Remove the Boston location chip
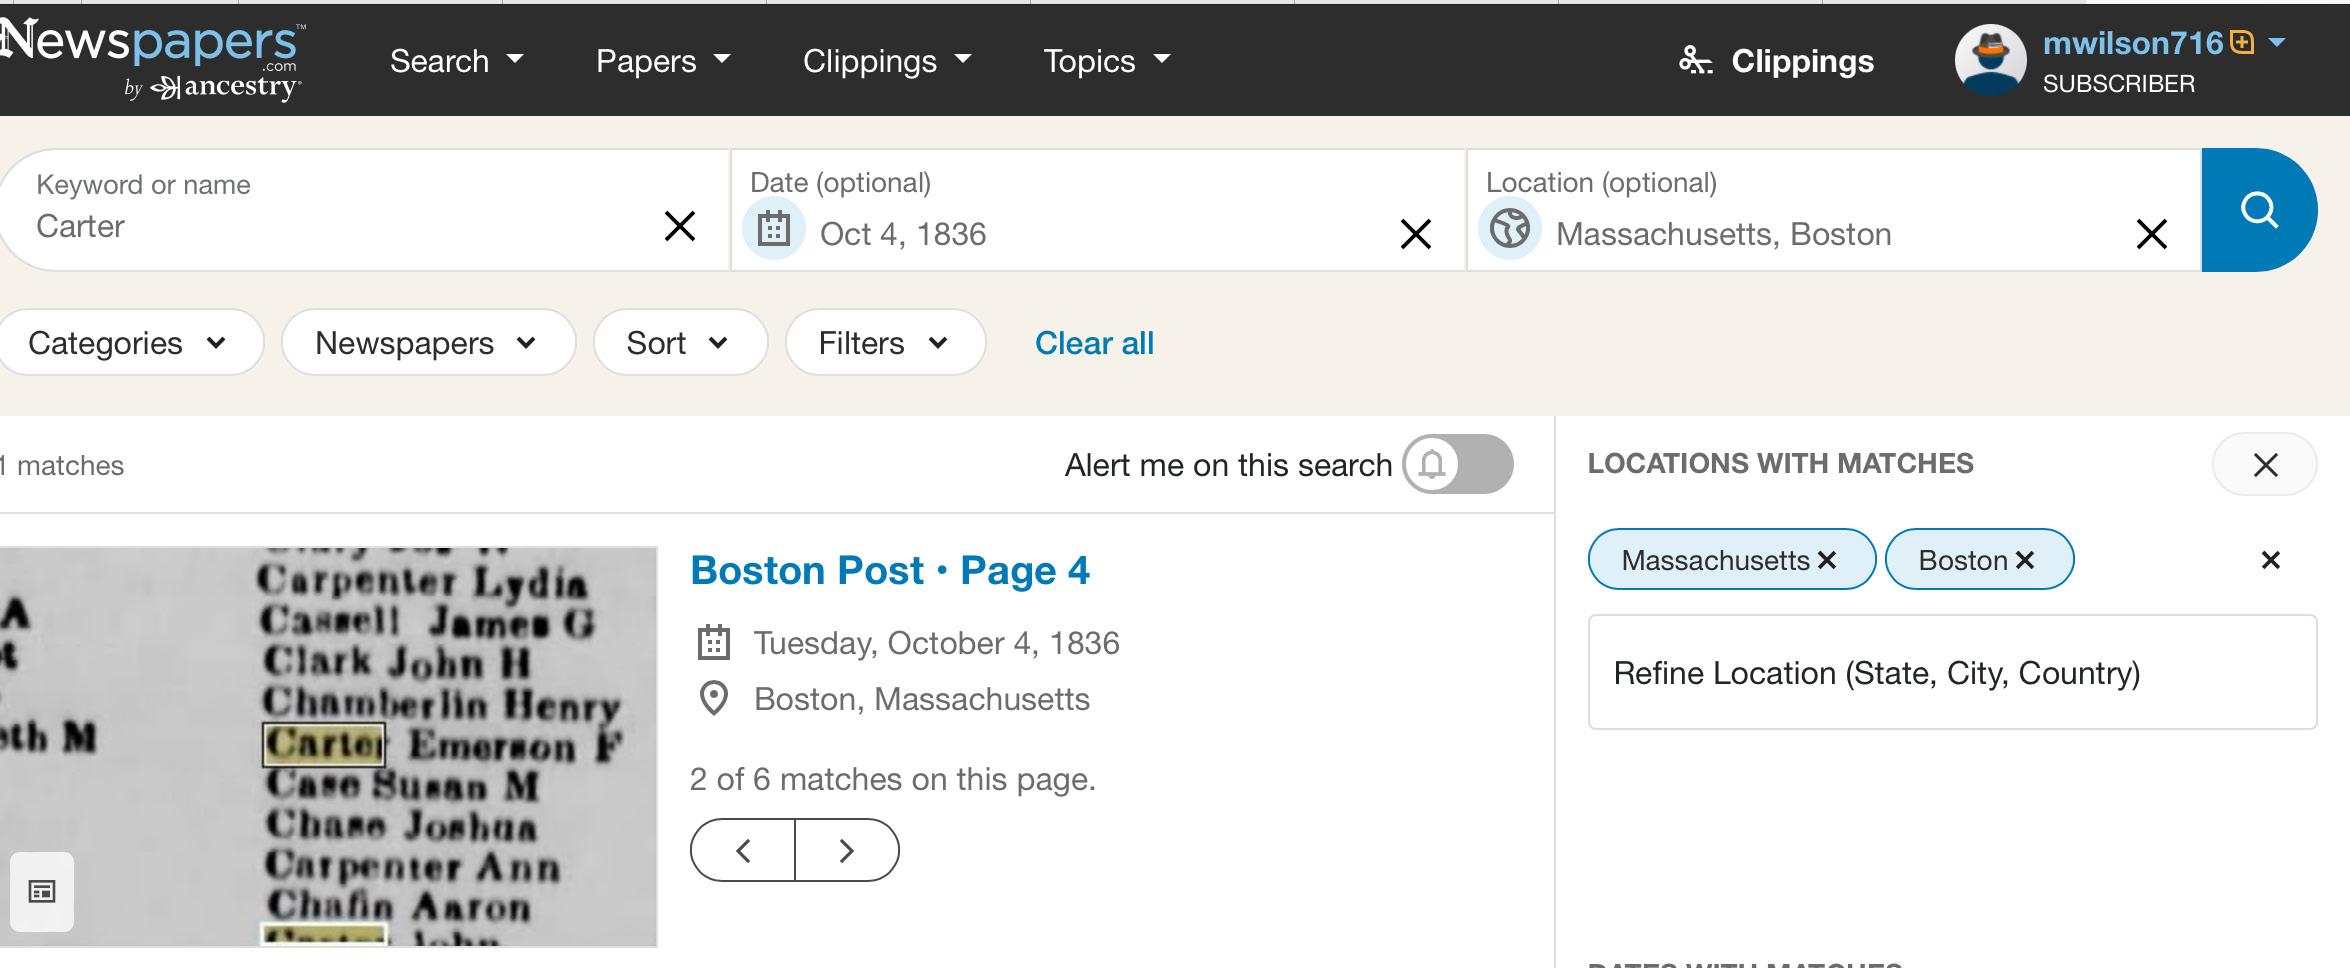 tap(2026, 560)
